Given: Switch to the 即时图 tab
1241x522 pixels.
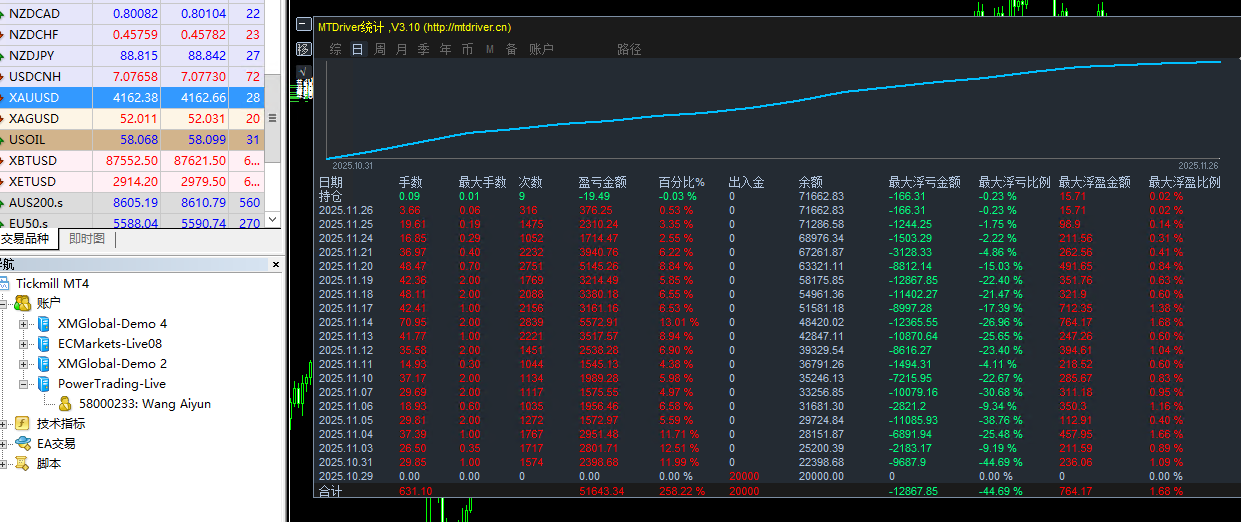Looking at the screenshot, I should pos(87,239).
